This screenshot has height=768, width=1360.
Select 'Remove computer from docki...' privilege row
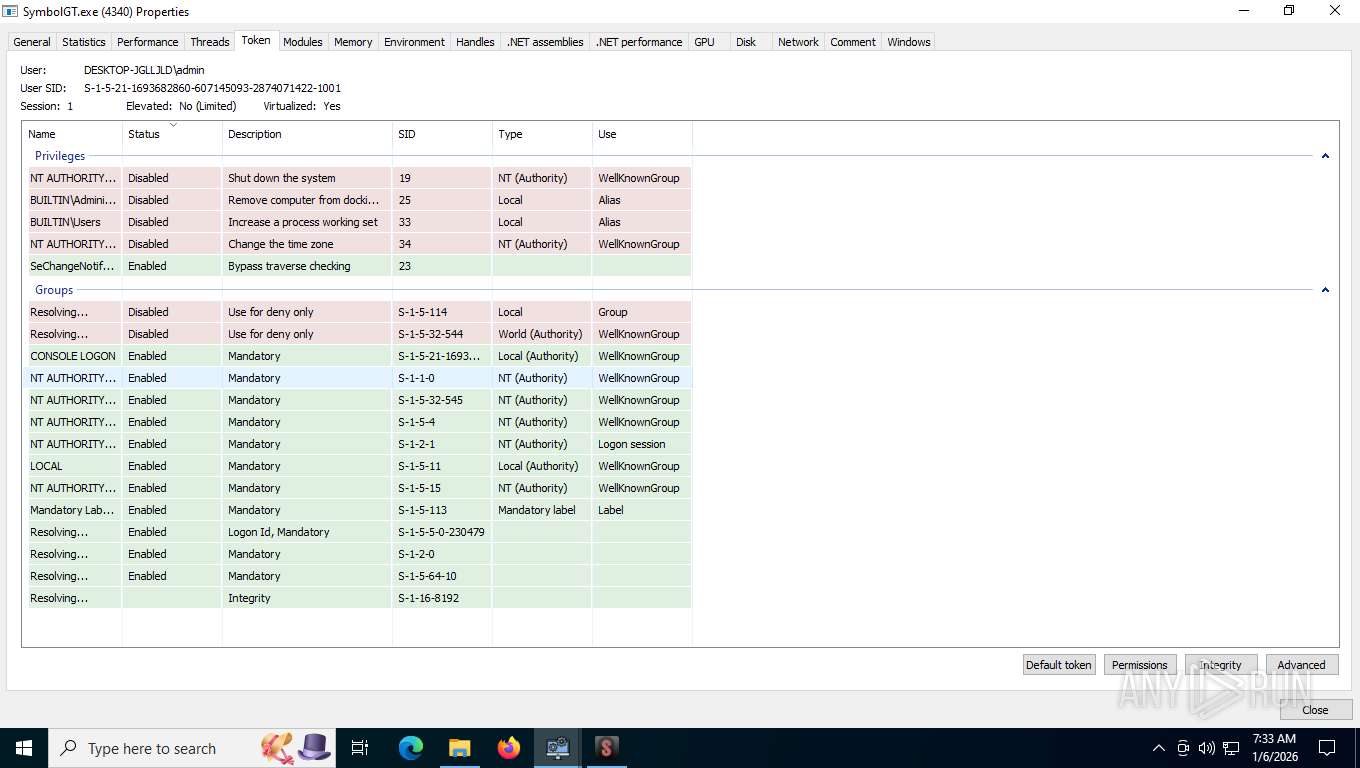tap(357, 200)
